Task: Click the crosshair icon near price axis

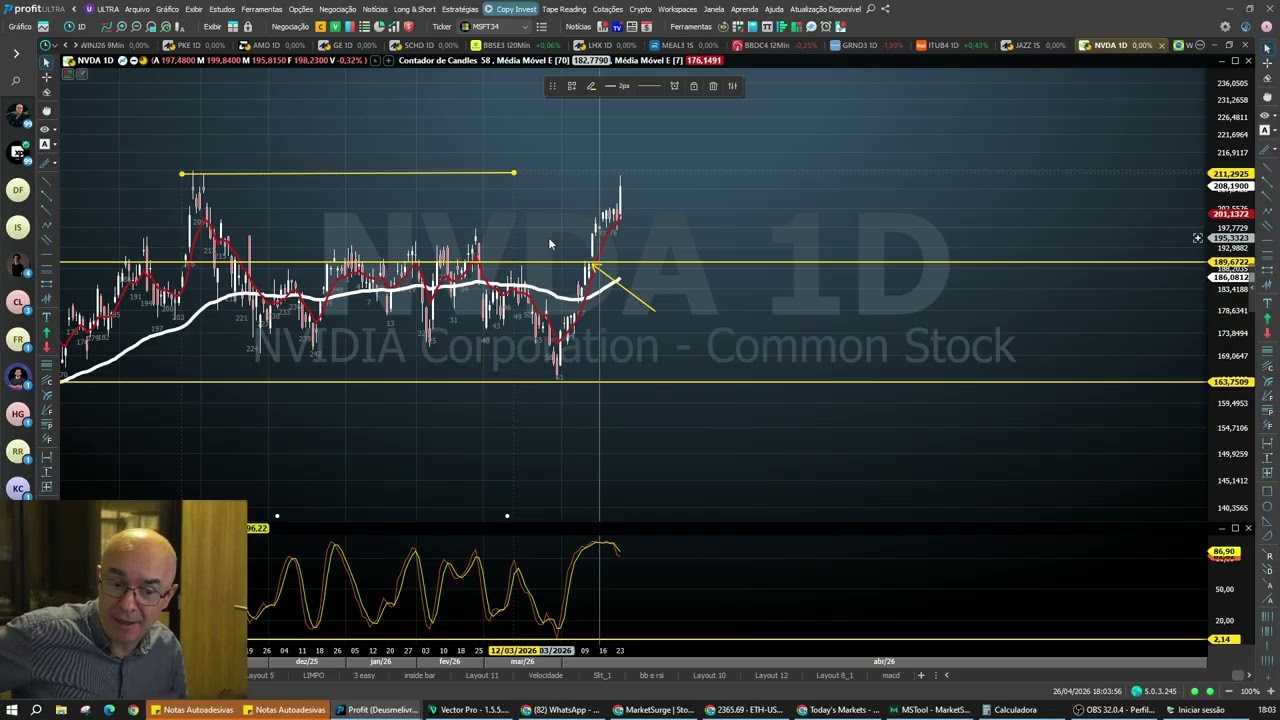Action: pos(1197,238)
